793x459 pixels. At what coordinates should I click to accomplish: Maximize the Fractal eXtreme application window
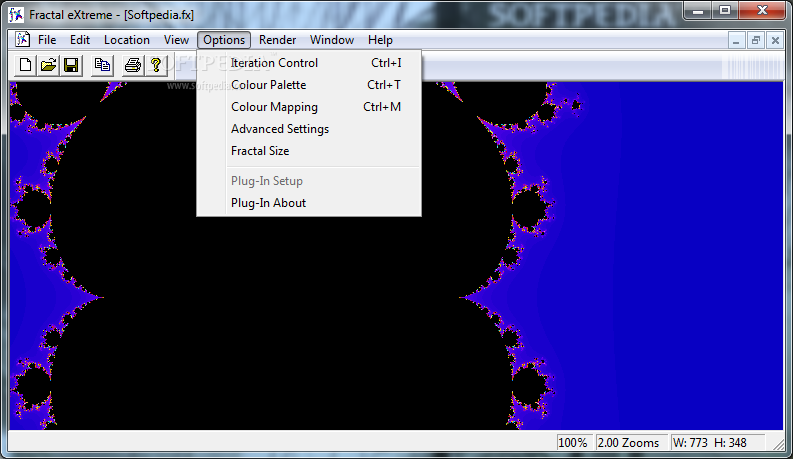click(x=725, y=11)
